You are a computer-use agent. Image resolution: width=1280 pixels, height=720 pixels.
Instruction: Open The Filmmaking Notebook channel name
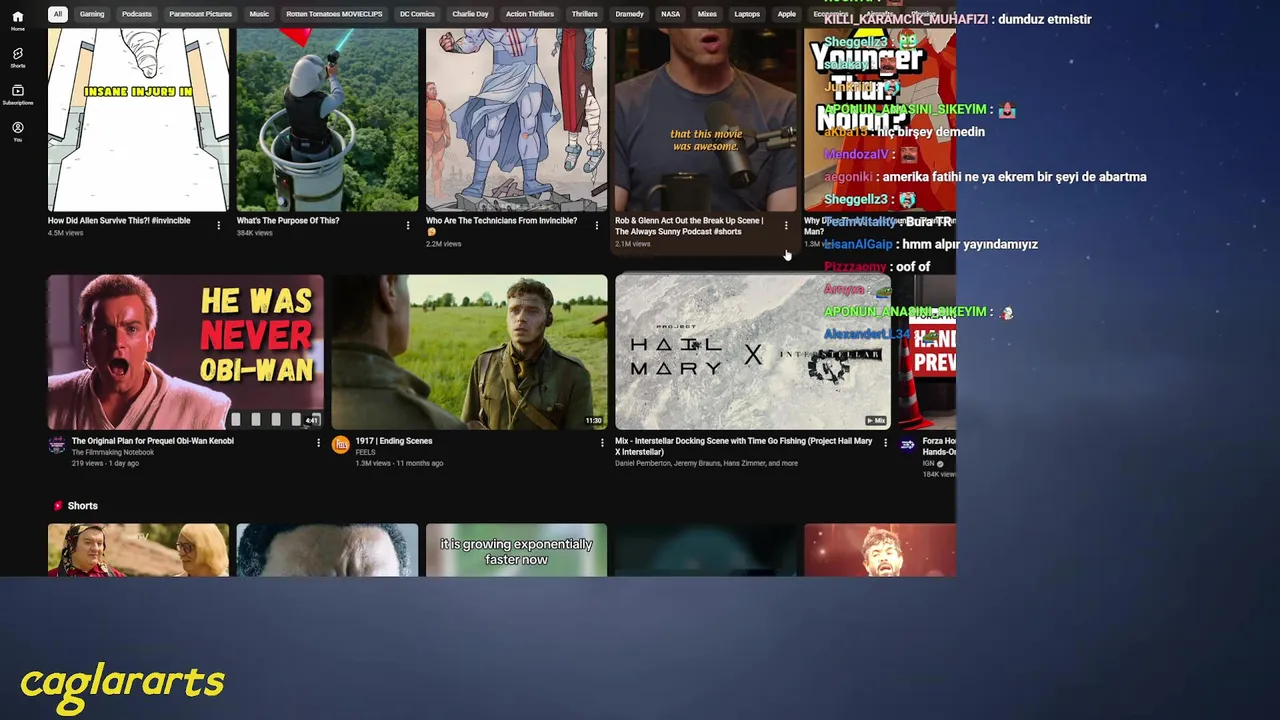pyautogui.click(x=113, y=452)
